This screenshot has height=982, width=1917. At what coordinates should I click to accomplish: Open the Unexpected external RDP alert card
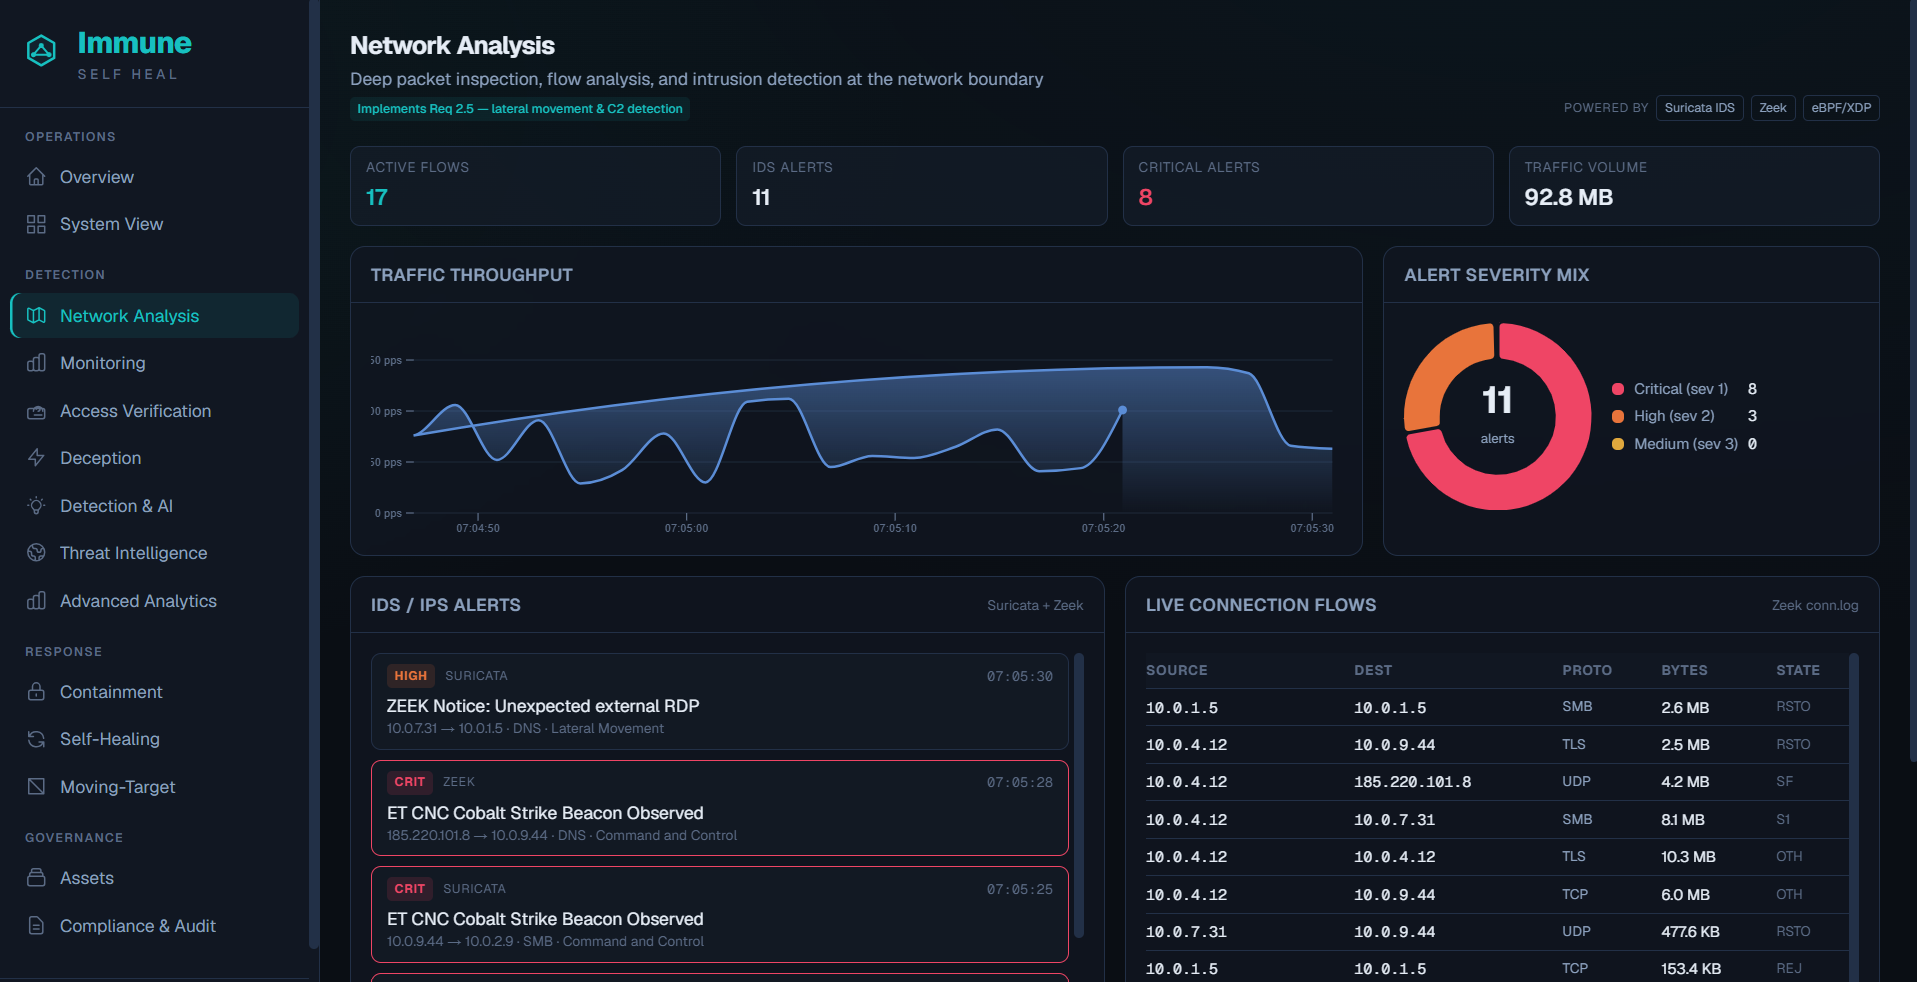click(720, 701)
